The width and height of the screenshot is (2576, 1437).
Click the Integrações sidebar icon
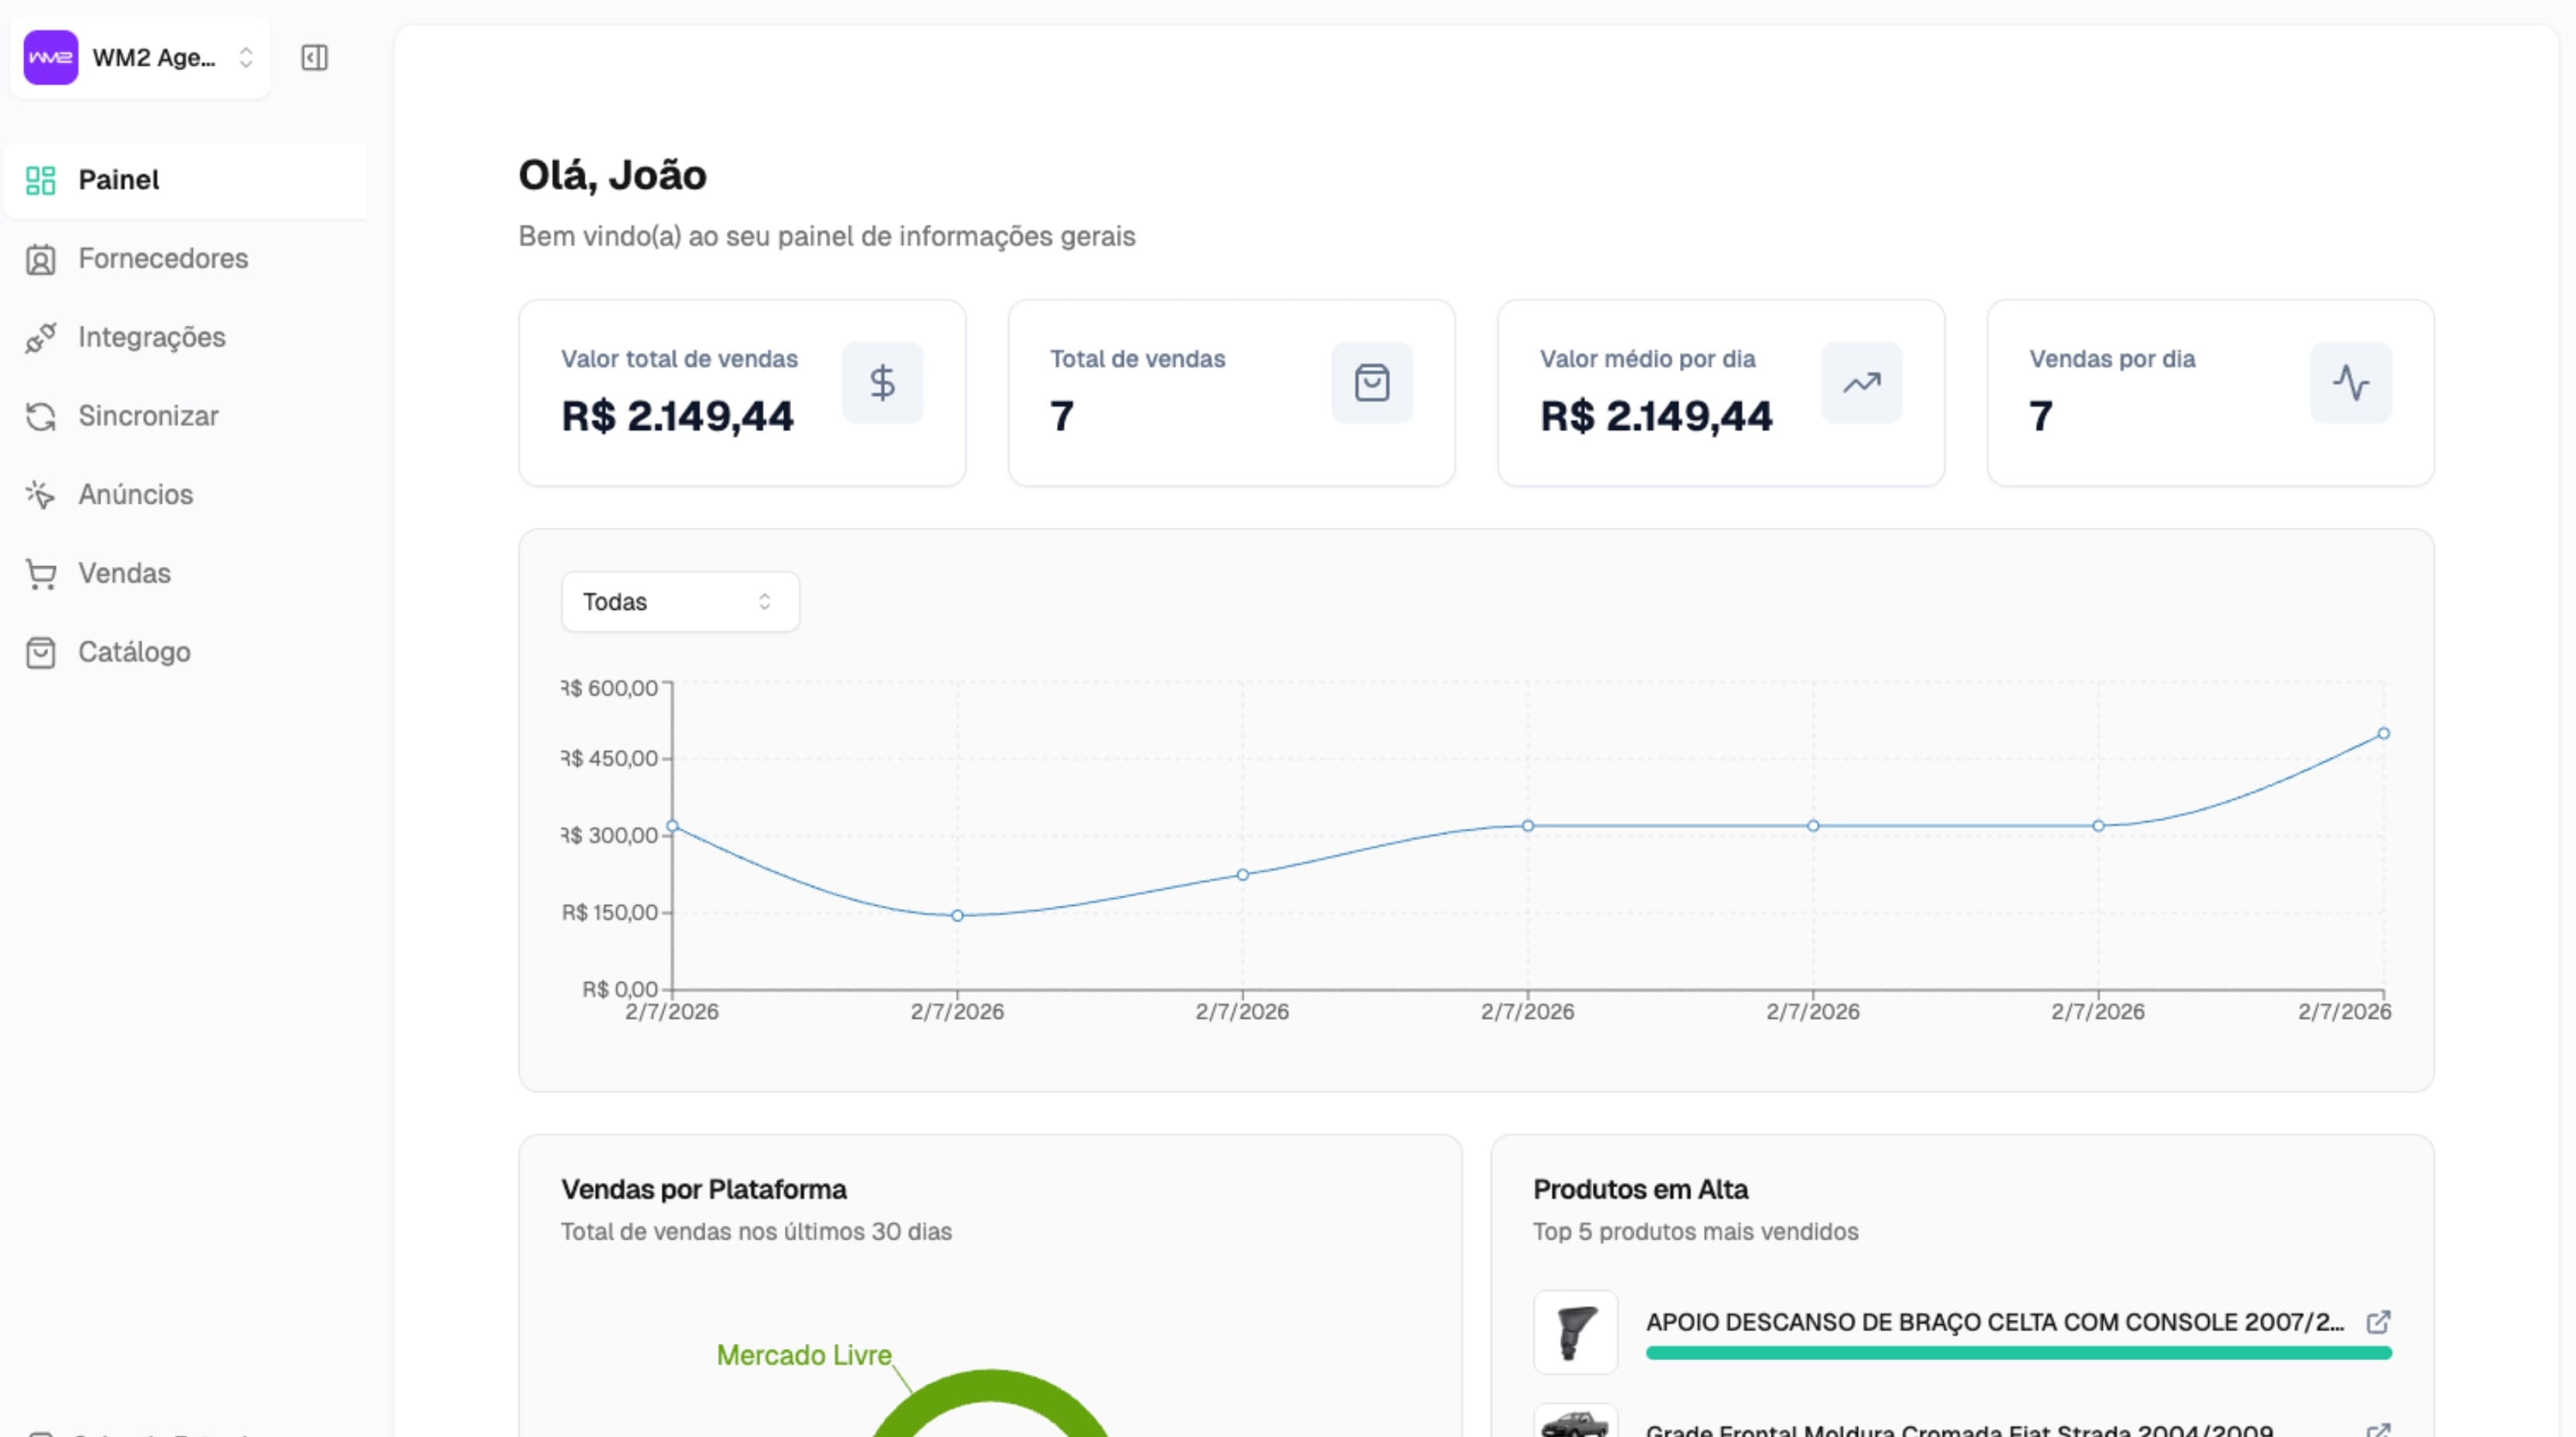point(40,337)
